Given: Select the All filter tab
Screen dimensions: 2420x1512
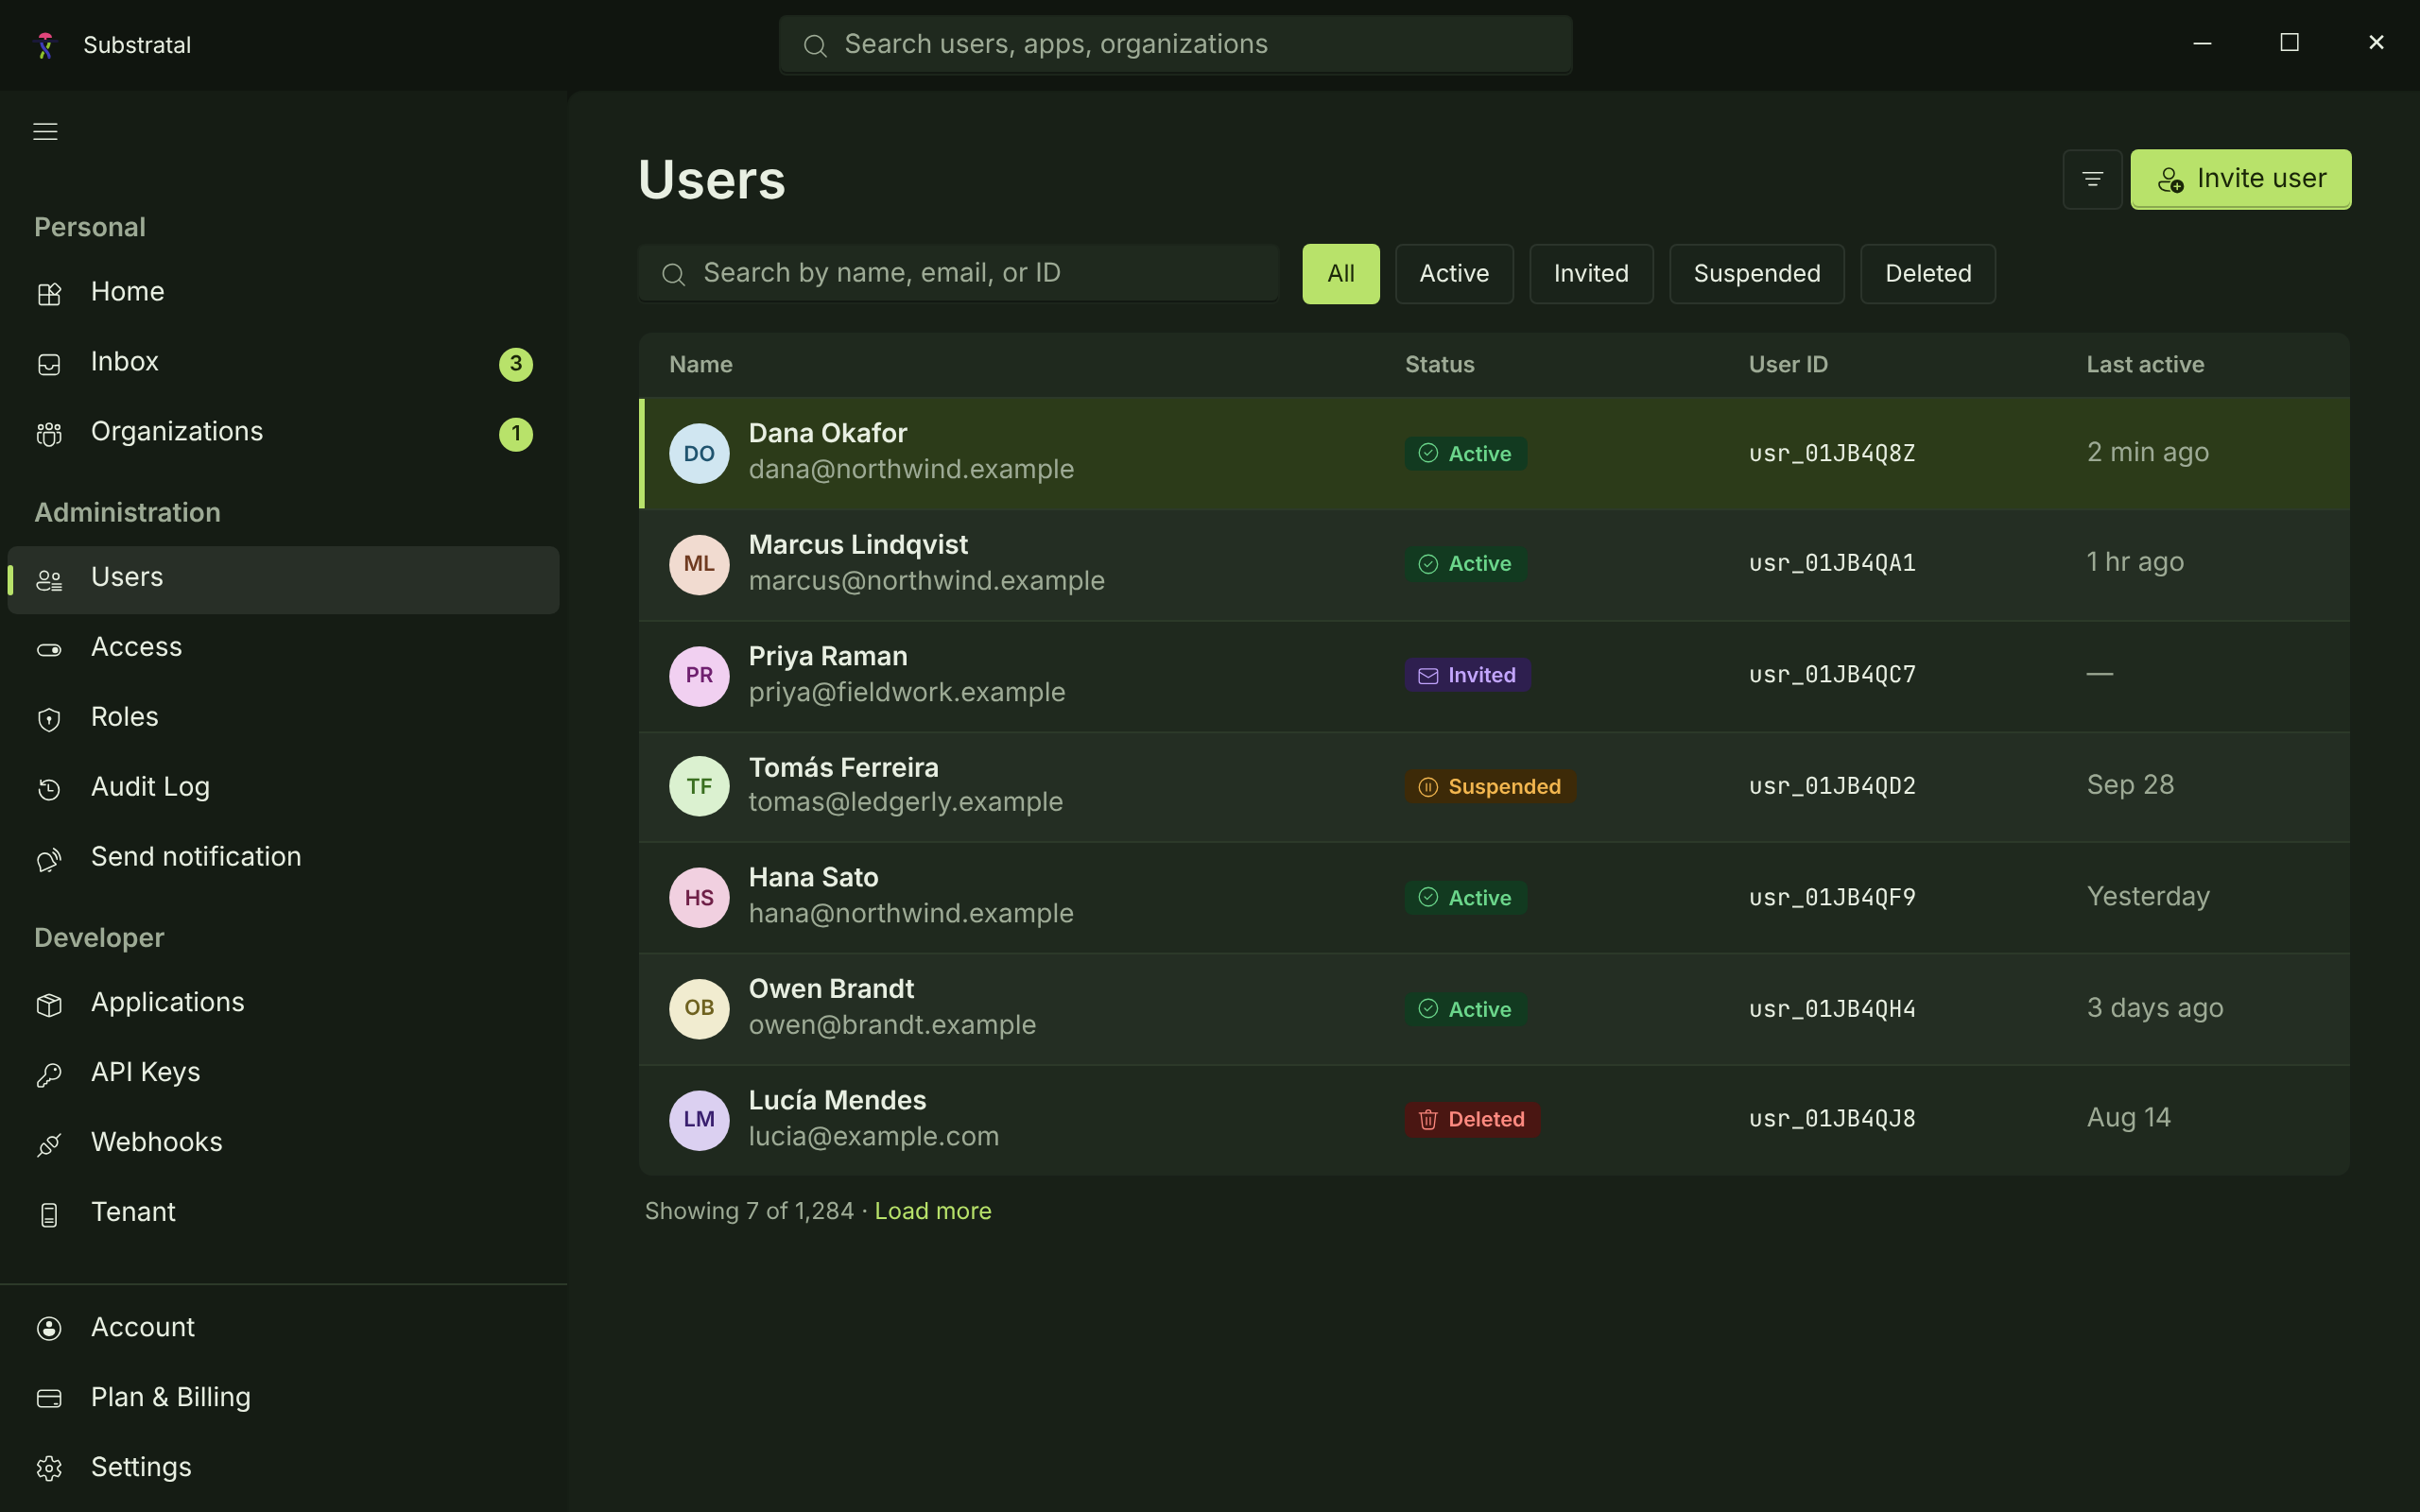Looking at the screenshot, I should [x=1340, y=274].
